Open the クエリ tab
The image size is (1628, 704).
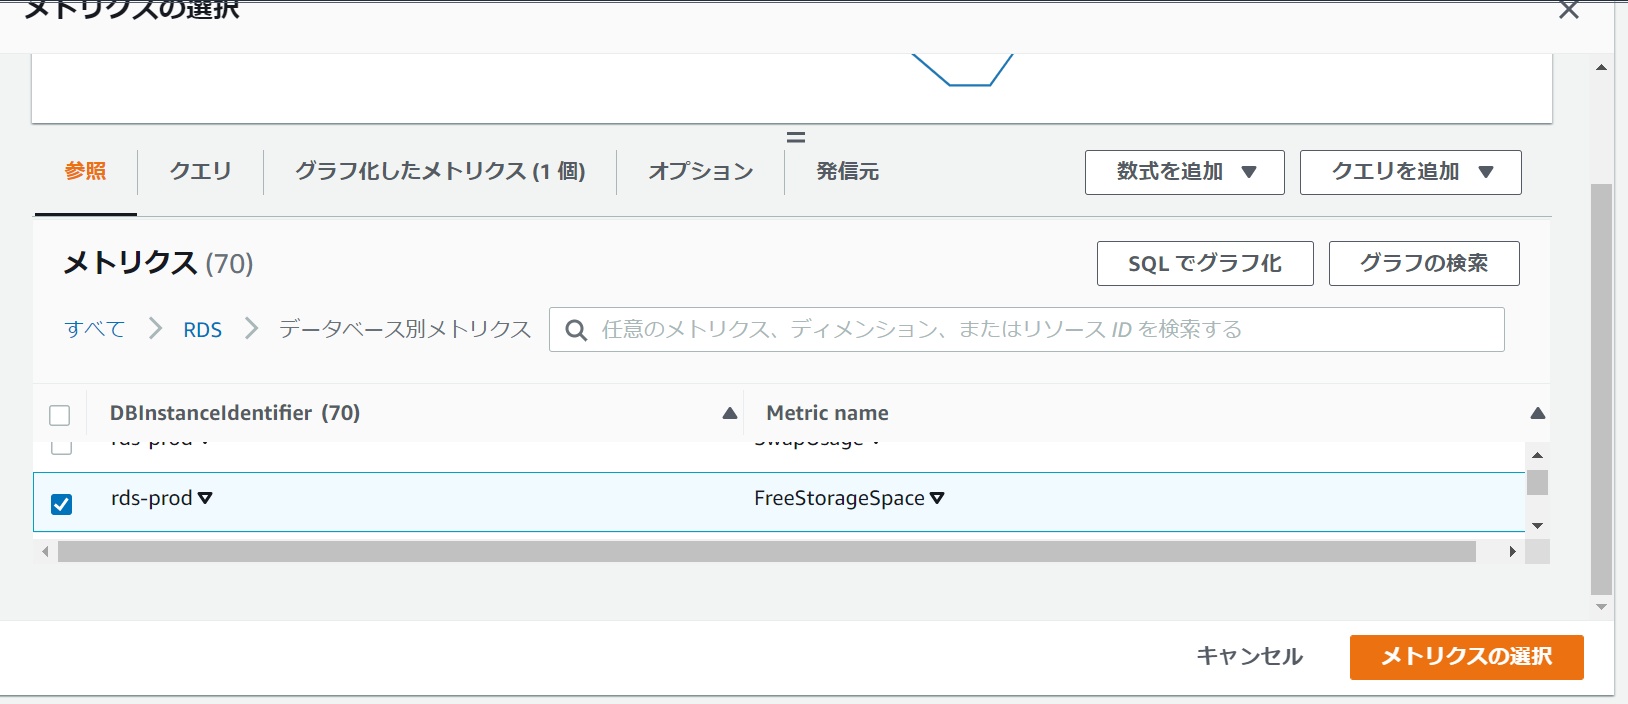[200, 171]
